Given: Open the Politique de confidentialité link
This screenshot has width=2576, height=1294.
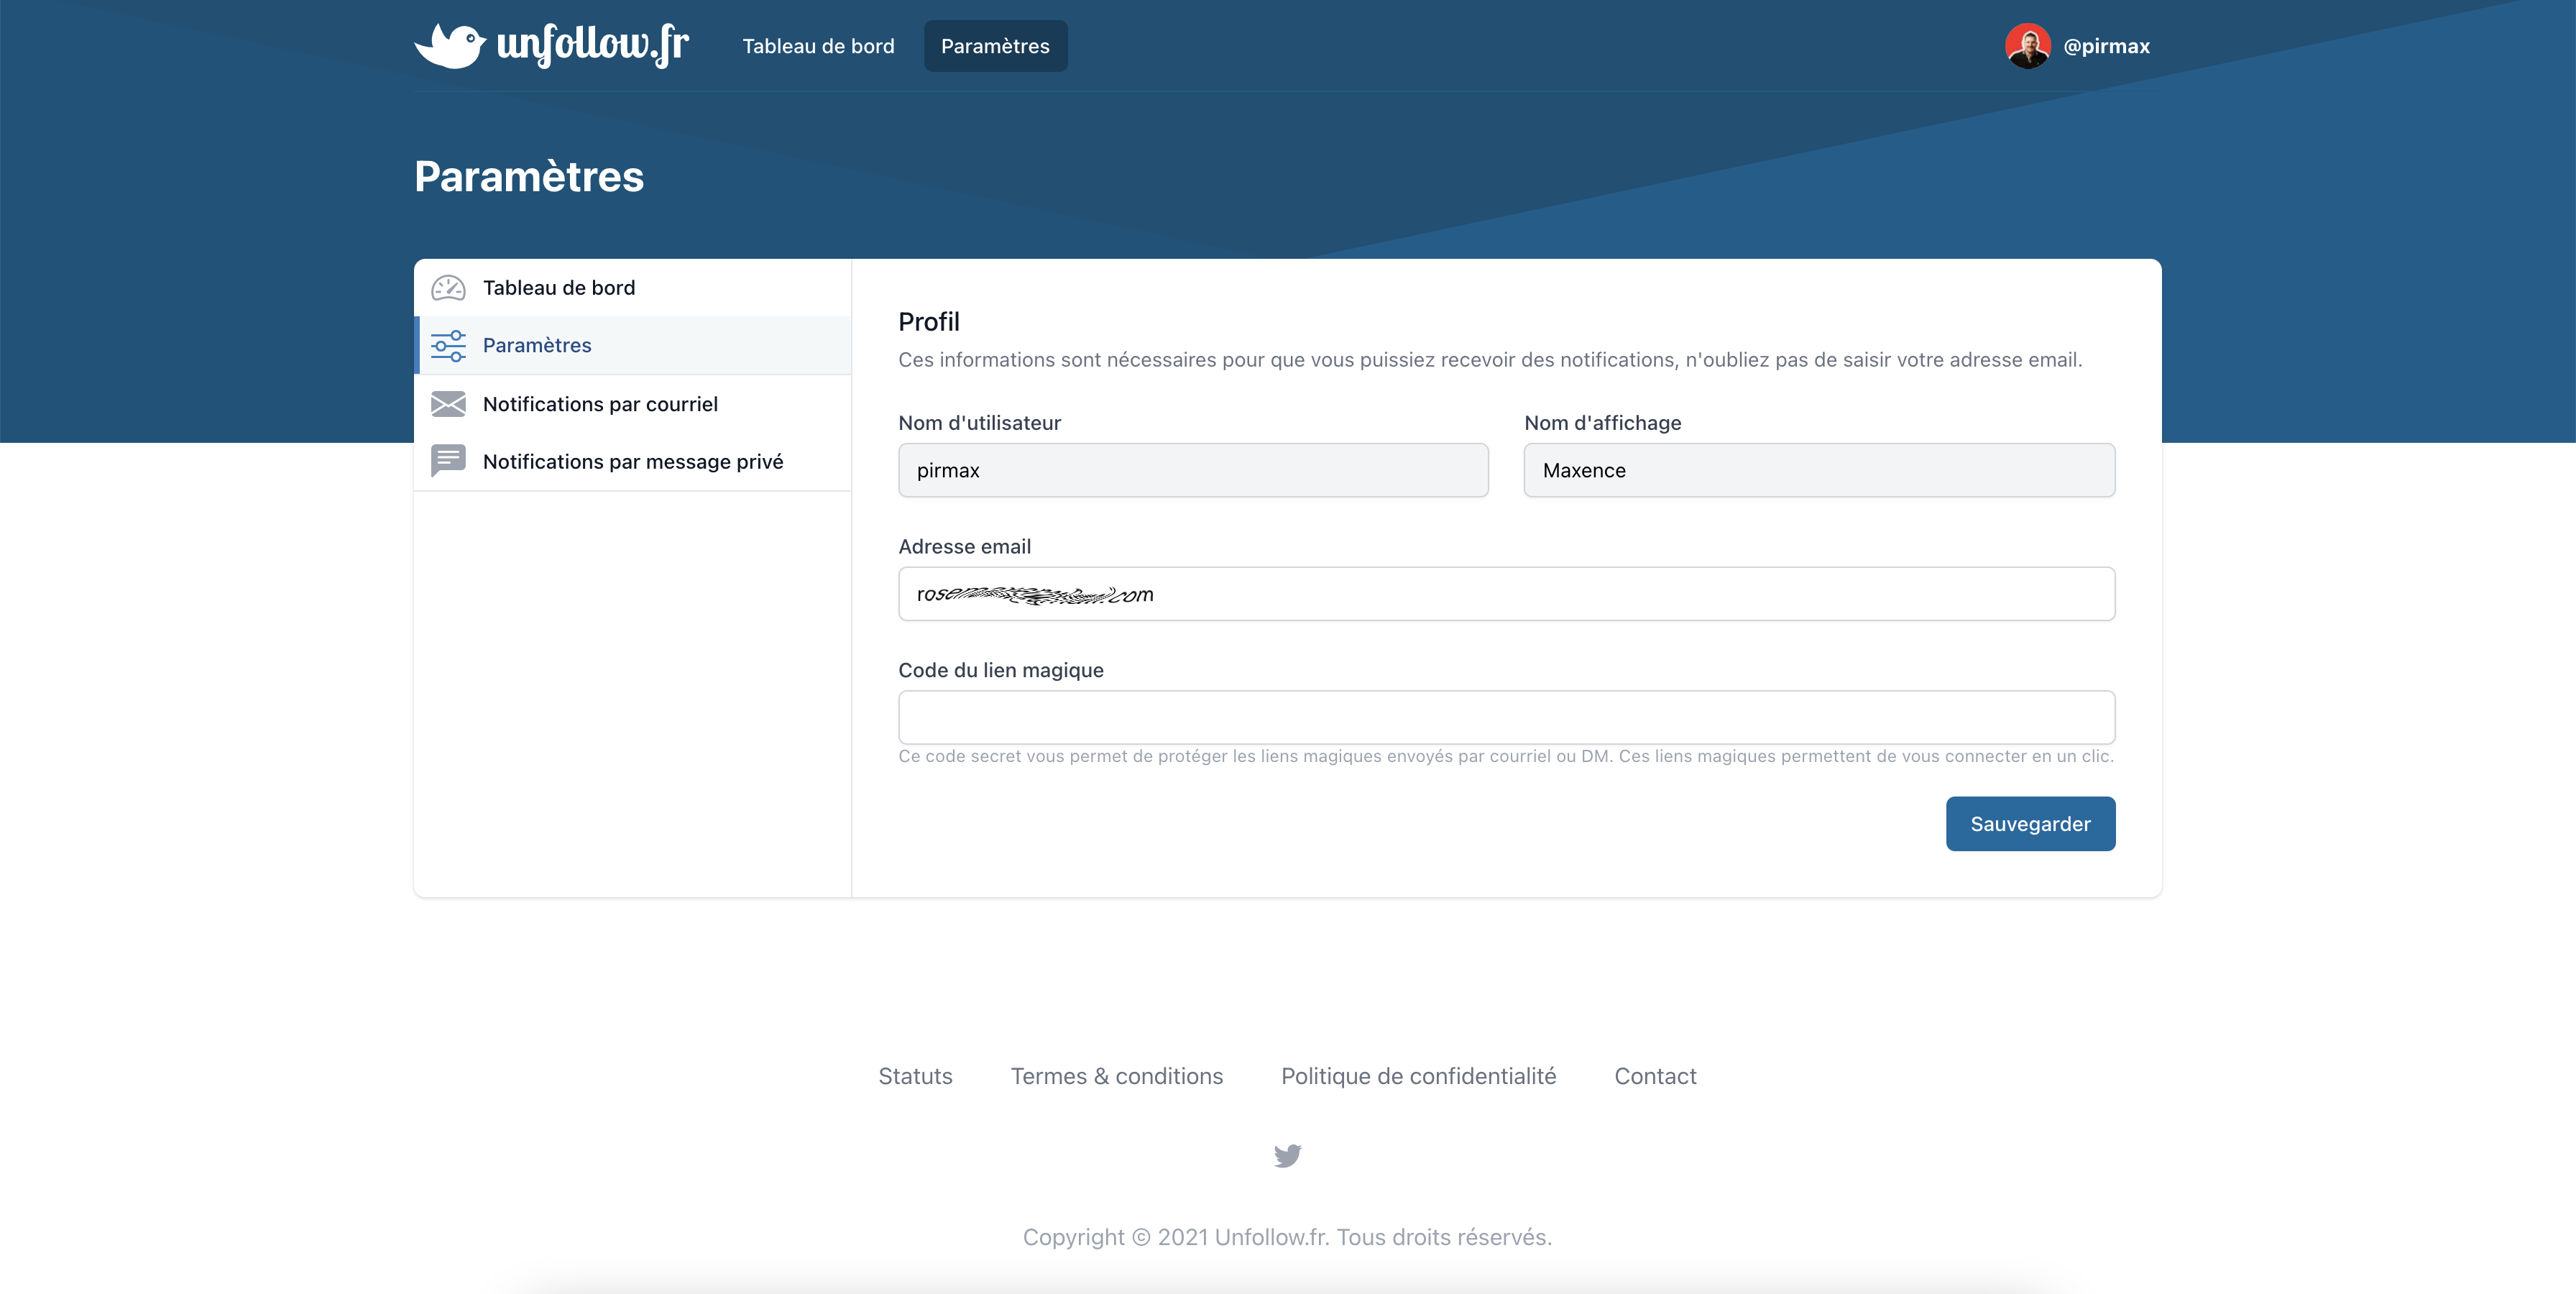Looking at the screenshot, I should (1418, 1076).
